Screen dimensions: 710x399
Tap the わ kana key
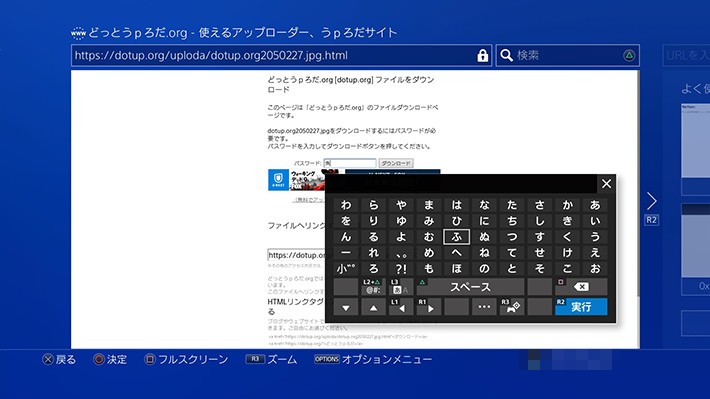(346, 205)
